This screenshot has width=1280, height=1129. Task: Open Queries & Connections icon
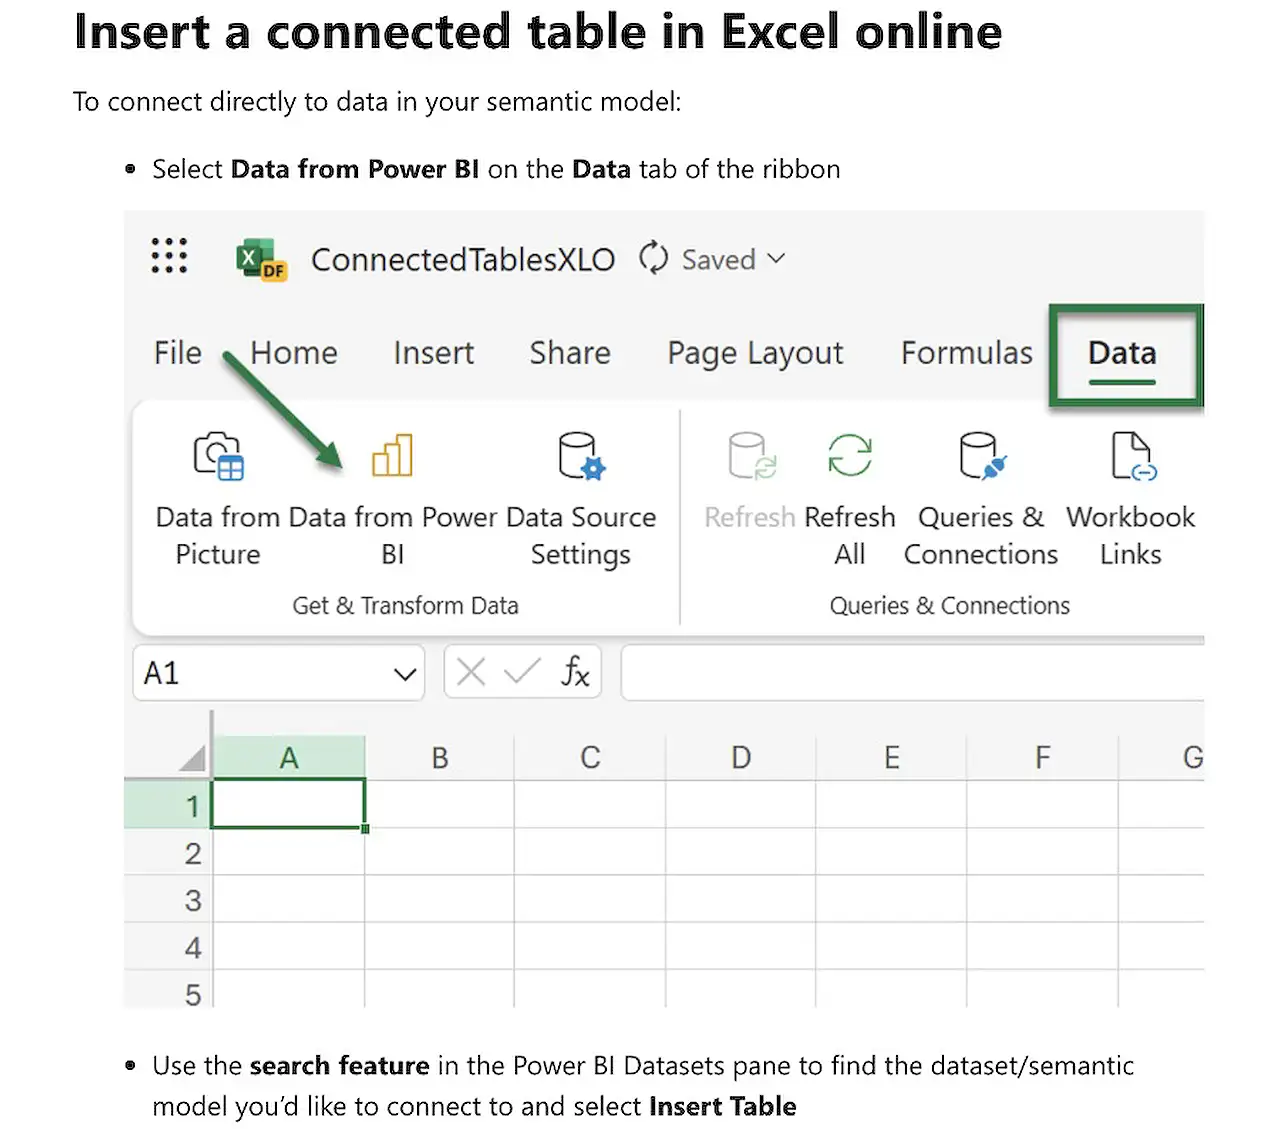point(982,456)
